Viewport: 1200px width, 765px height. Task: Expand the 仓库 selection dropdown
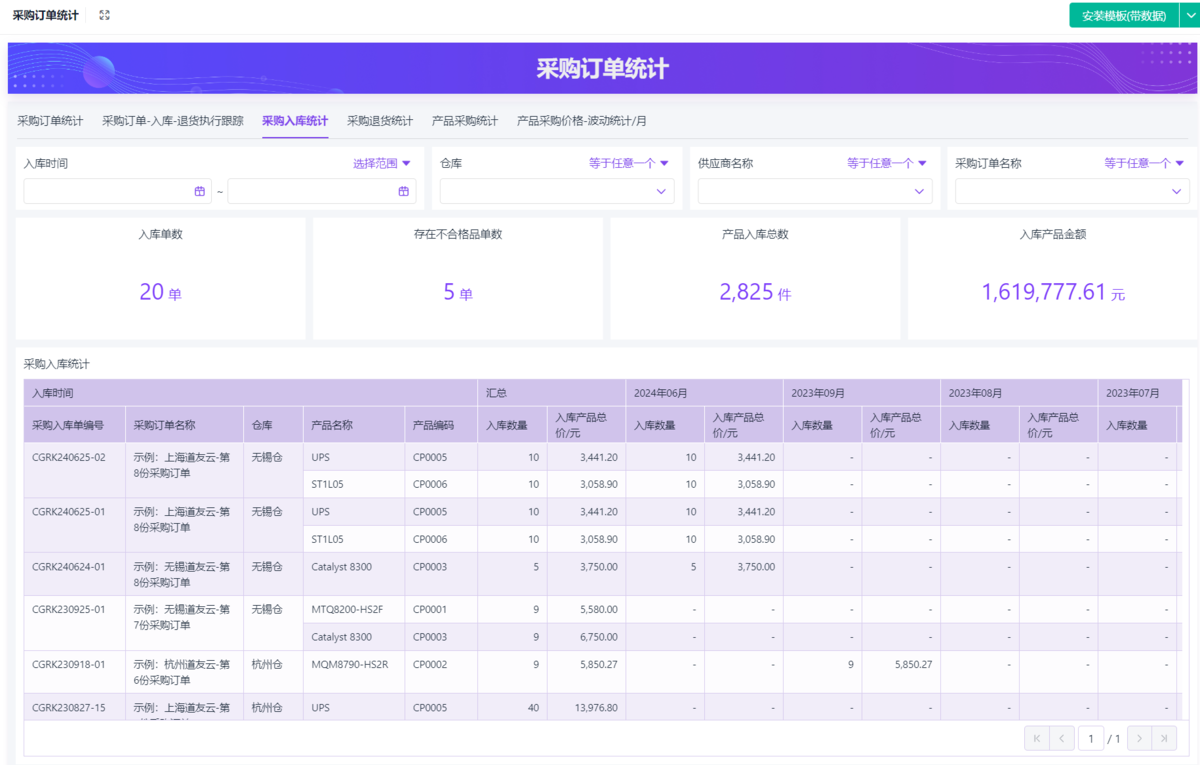click(661, 191)
